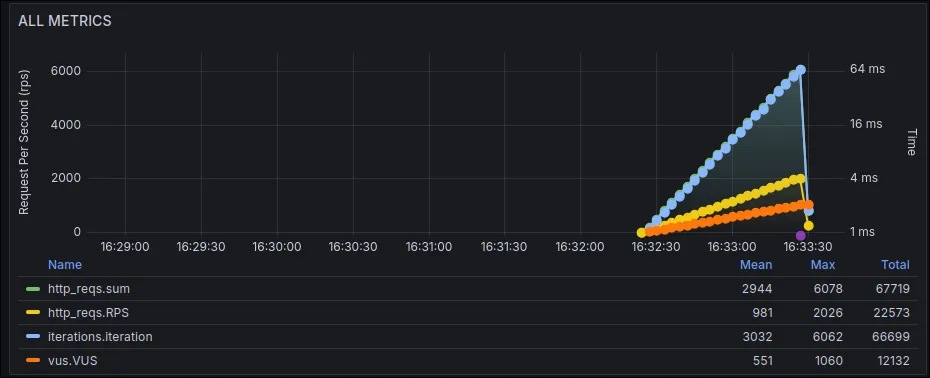Screen dimensions: 930x378
Task: Click the first yellow data point at zero
Action: pos(641,233)
